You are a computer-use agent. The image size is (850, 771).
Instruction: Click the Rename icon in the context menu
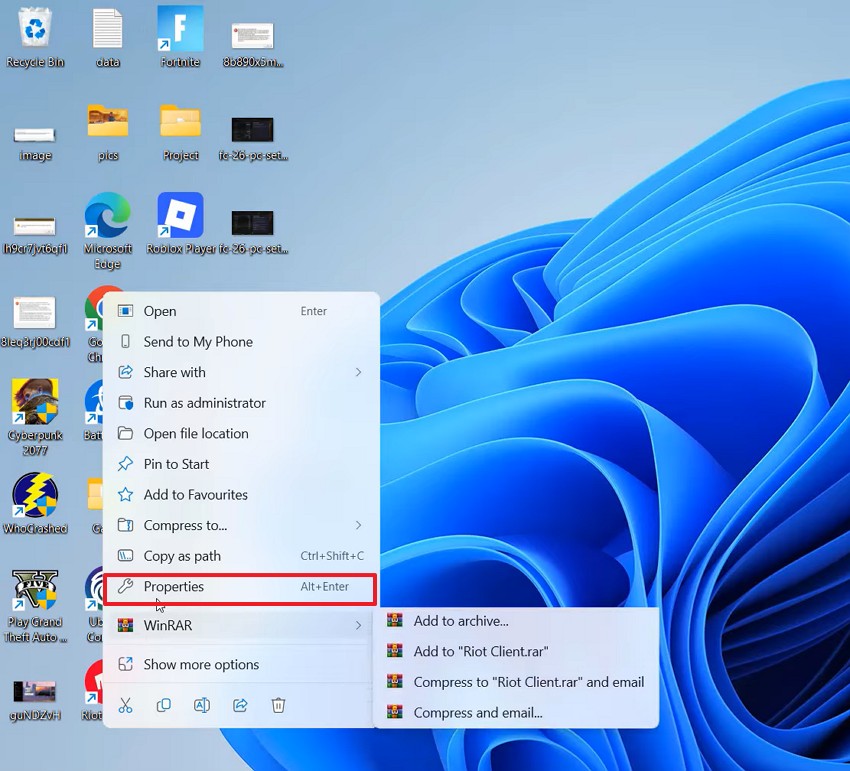coord(201,705)
